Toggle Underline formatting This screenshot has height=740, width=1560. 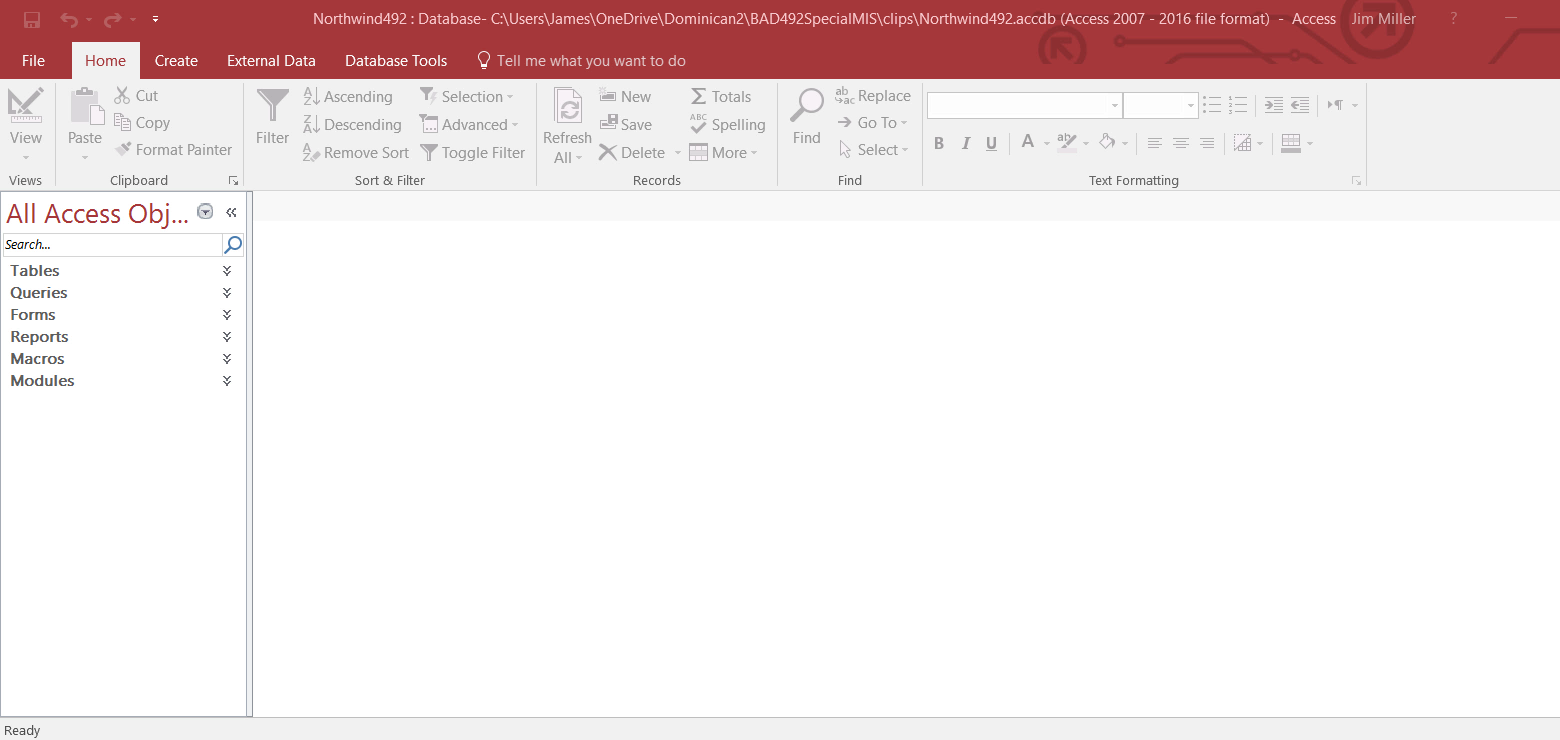[991, 144]
